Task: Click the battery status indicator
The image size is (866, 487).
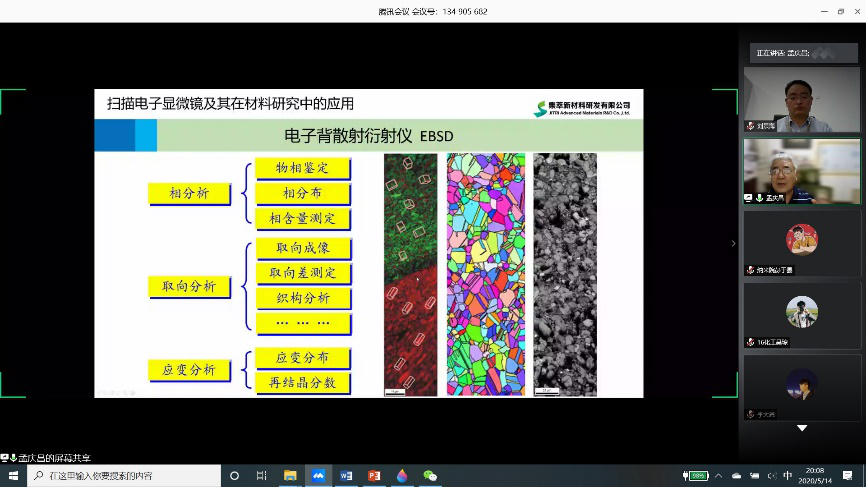Action: pos(695,476)
